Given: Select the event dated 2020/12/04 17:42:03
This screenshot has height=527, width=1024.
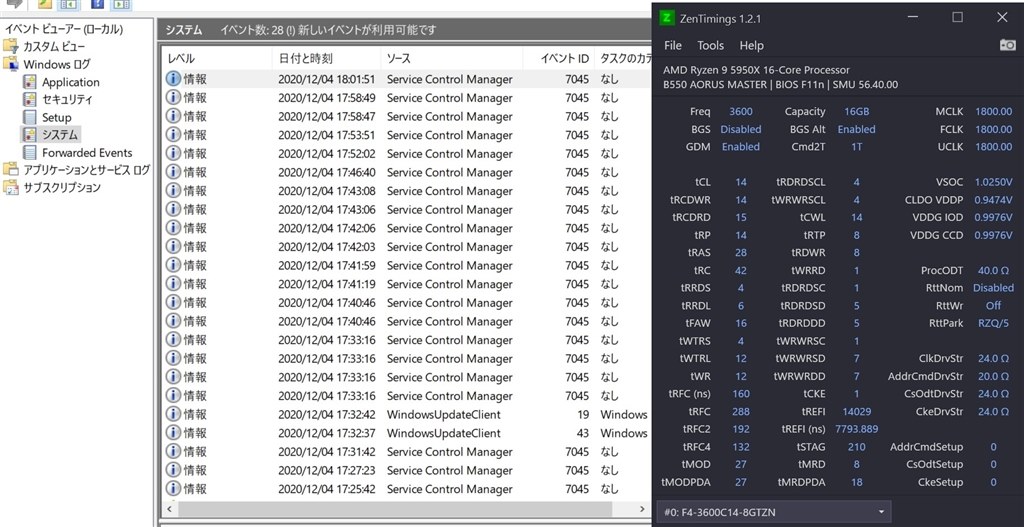Looking at the screenshot, I should tap(406, 247).
